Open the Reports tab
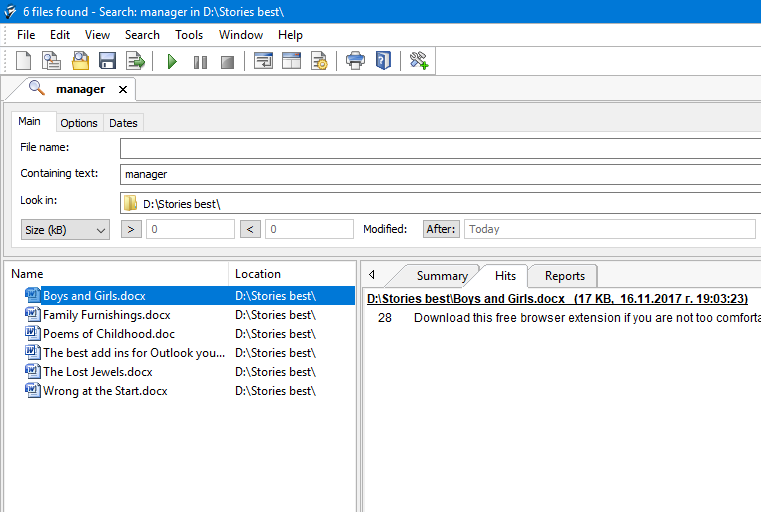Image resolution: width=761 pixels, height=512 pixels. (x=565, y=276)
